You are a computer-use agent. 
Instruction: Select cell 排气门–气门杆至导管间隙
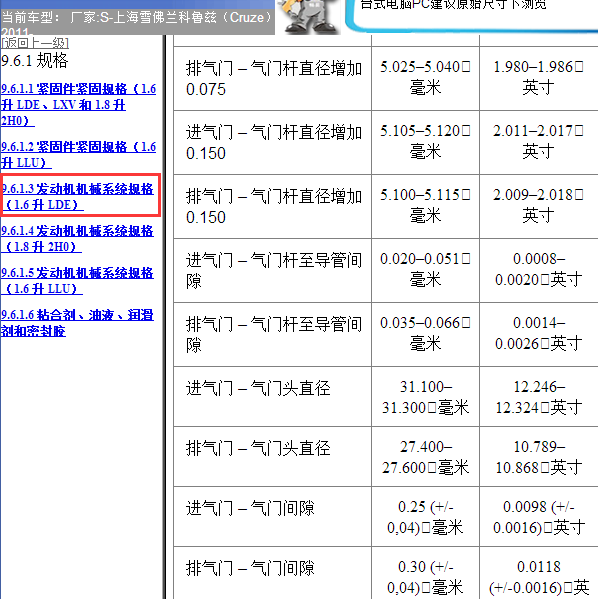coord(272,335)
